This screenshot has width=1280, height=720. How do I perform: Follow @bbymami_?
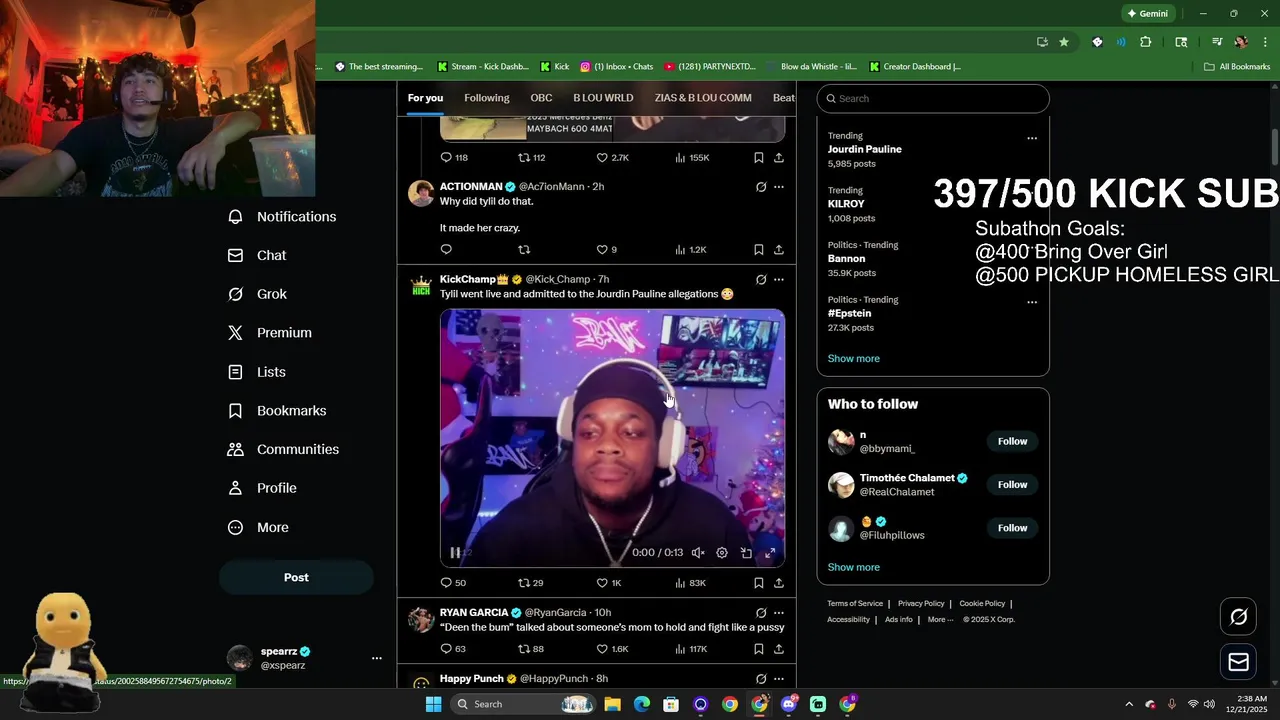[1012, 441]
